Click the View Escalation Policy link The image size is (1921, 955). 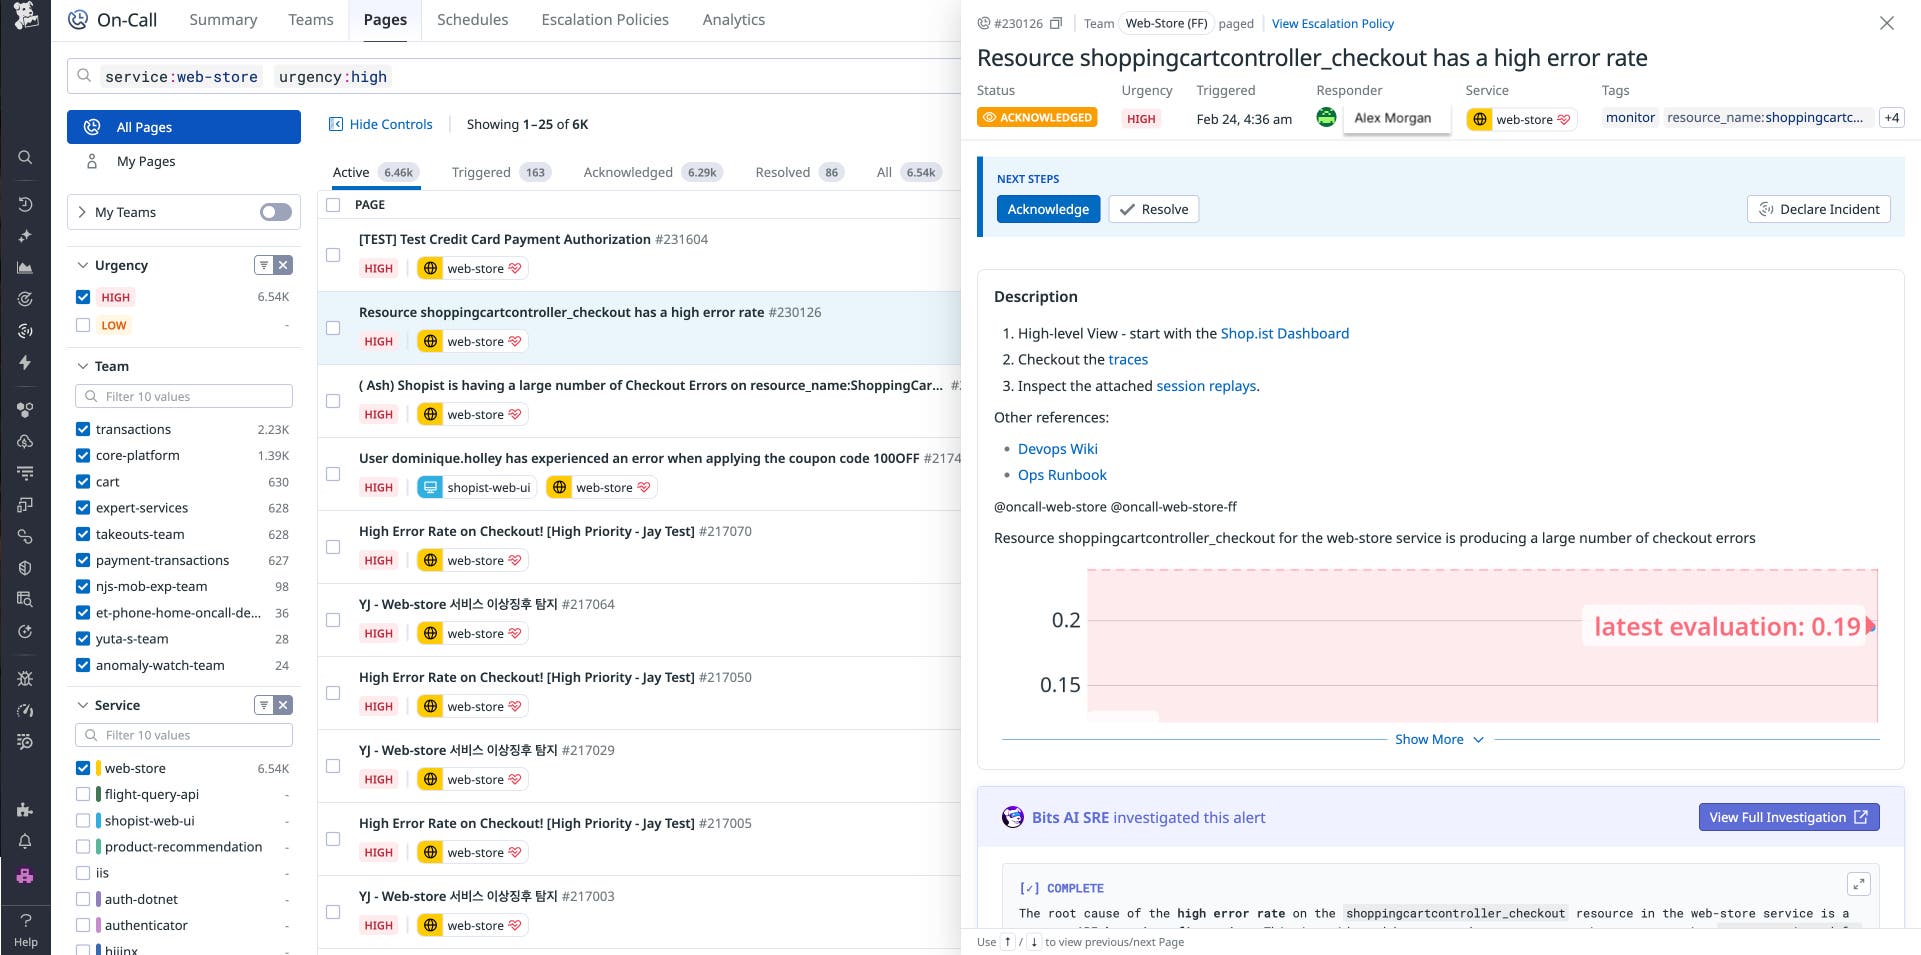[1333, 23]
